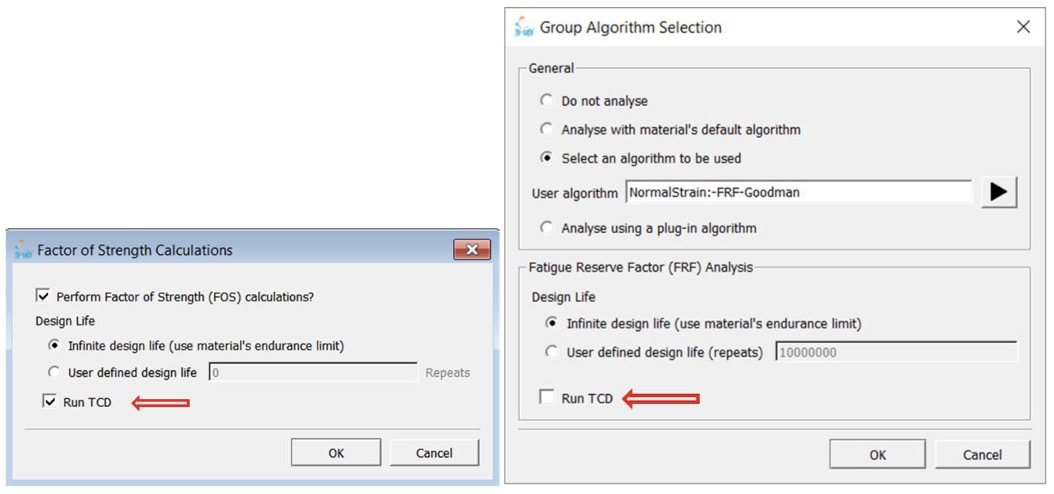Viewport: 1054px width, 494px height.
Task: Choose Analyse with material's default algorithm
Action: click(x=546, y=129)
